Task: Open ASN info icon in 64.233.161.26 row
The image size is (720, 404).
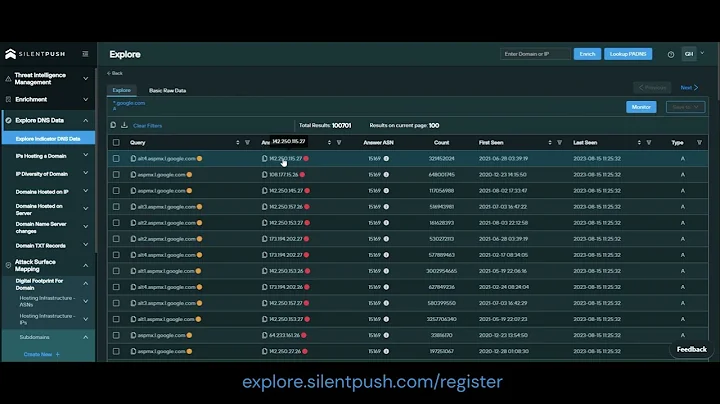Action: point(386,335)
